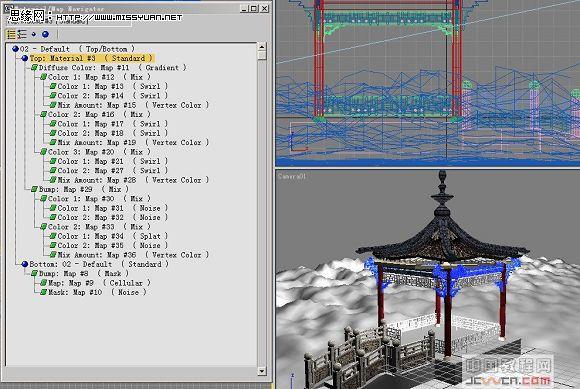This screenshot has width=580, height=389.
Task: Select Mask: Map #10 (Noise)
Action: 97,292
